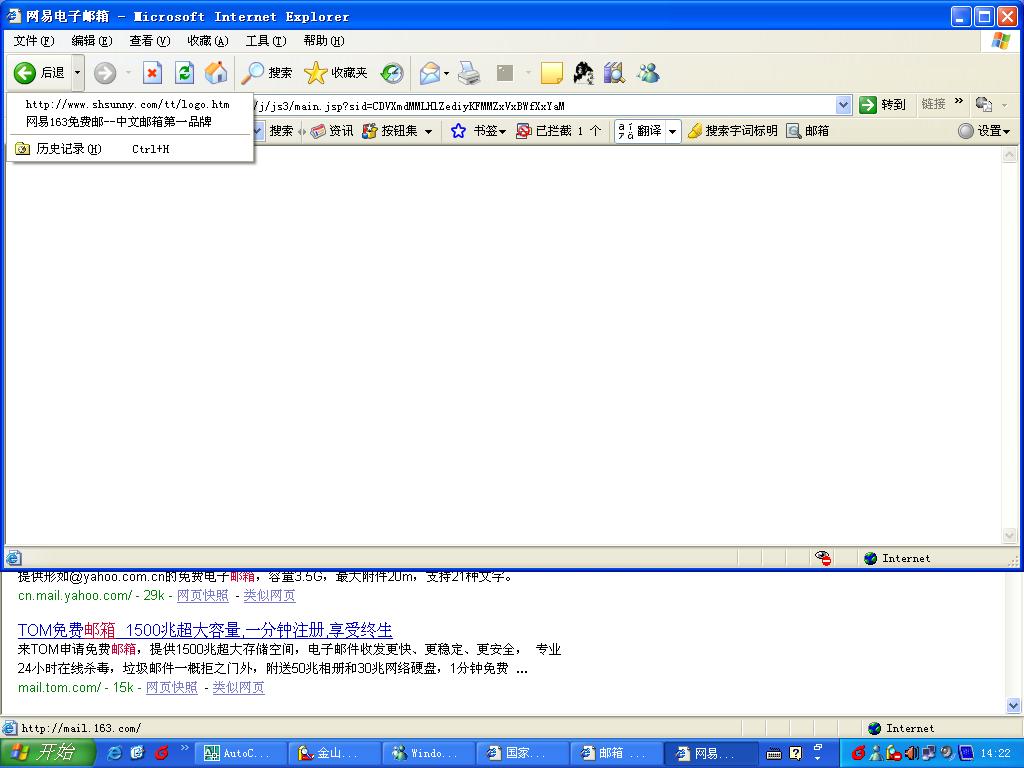Click the greyed Forward arrow button
The width and height of the screenshot is (1024, 768).
[x=104, y=72]
